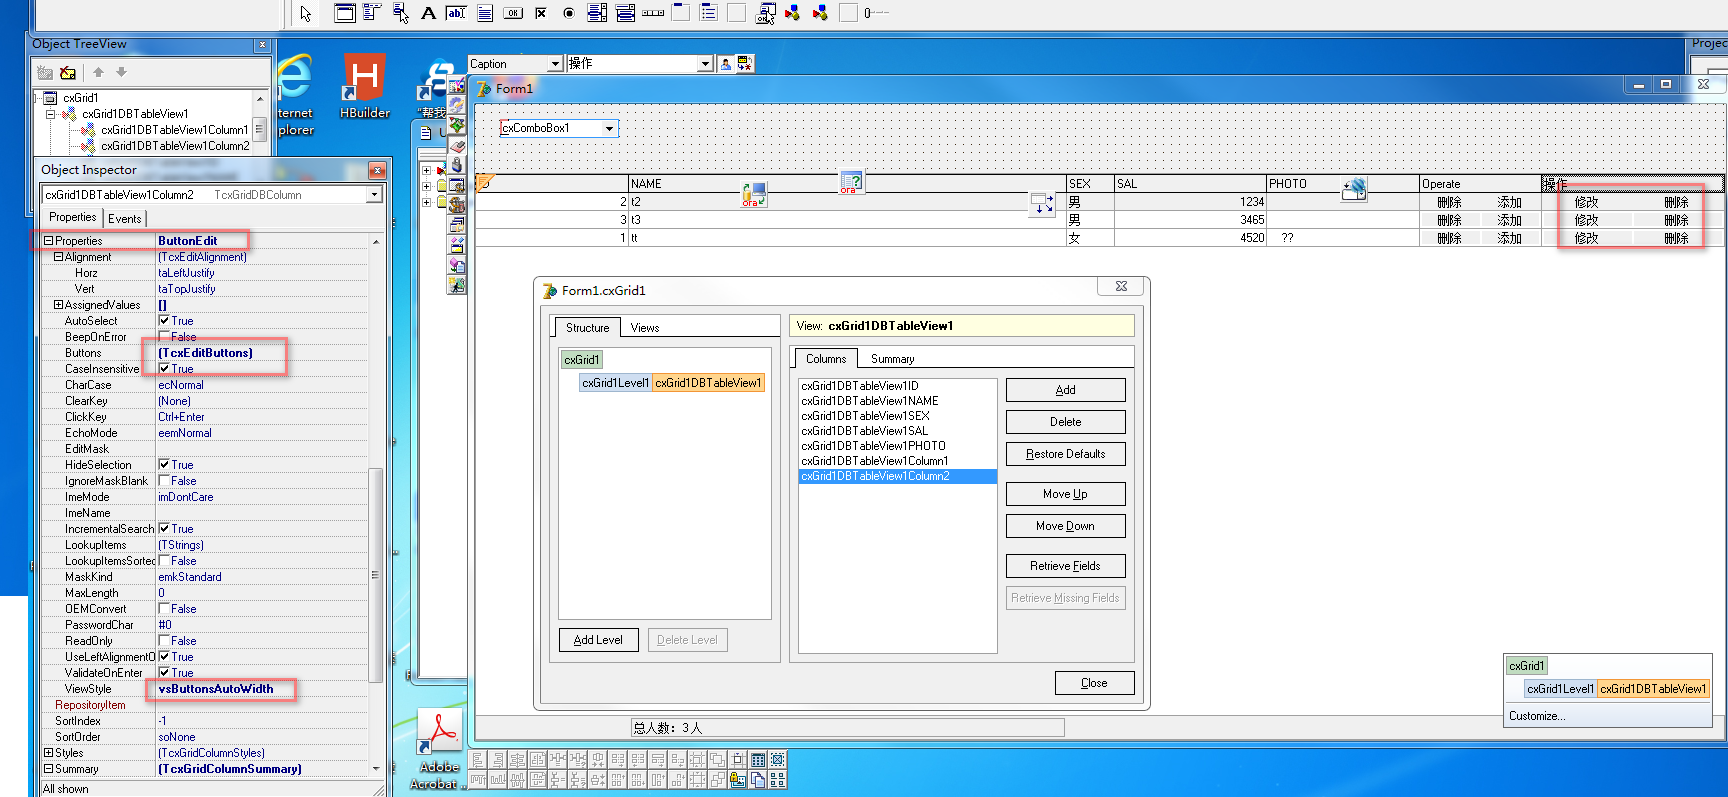The height and width of the screenshot is (797, 1728).
Task: Toggle the BeepOnError checkbox
Action: tap(164, 337)
